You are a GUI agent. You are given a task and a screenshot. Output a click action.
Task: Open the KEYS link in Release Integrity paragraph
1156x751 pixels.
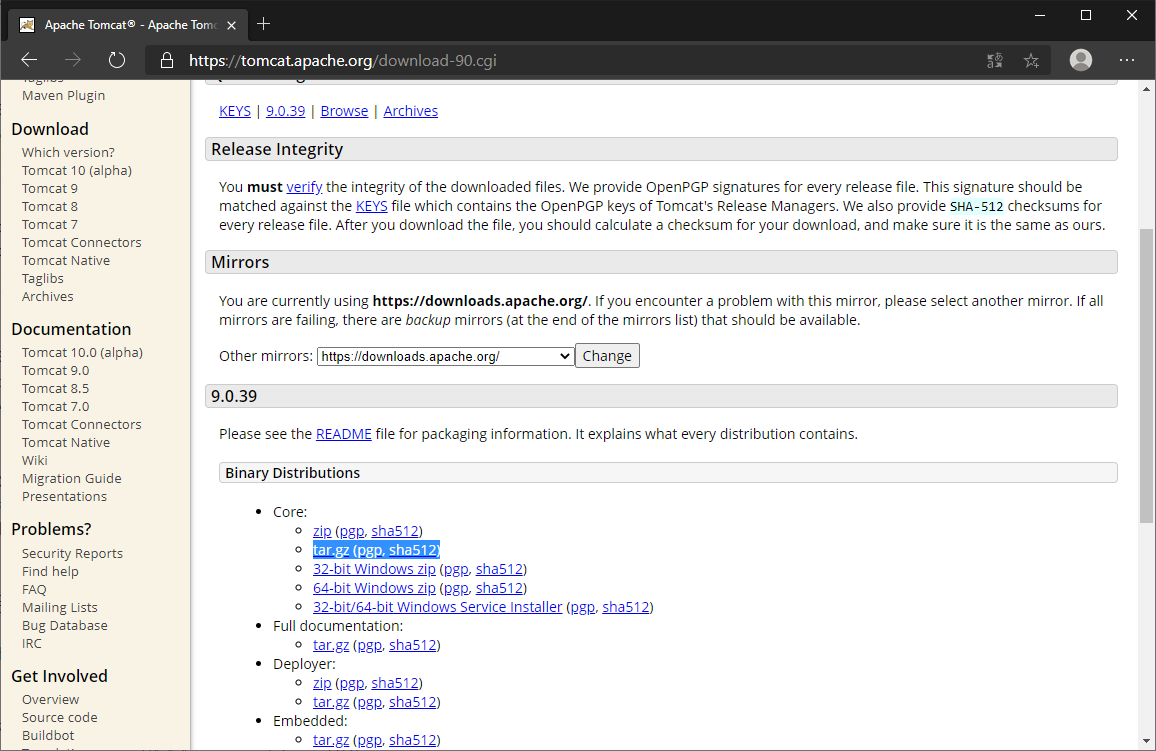pyautogui.click(x=372, y=206)
